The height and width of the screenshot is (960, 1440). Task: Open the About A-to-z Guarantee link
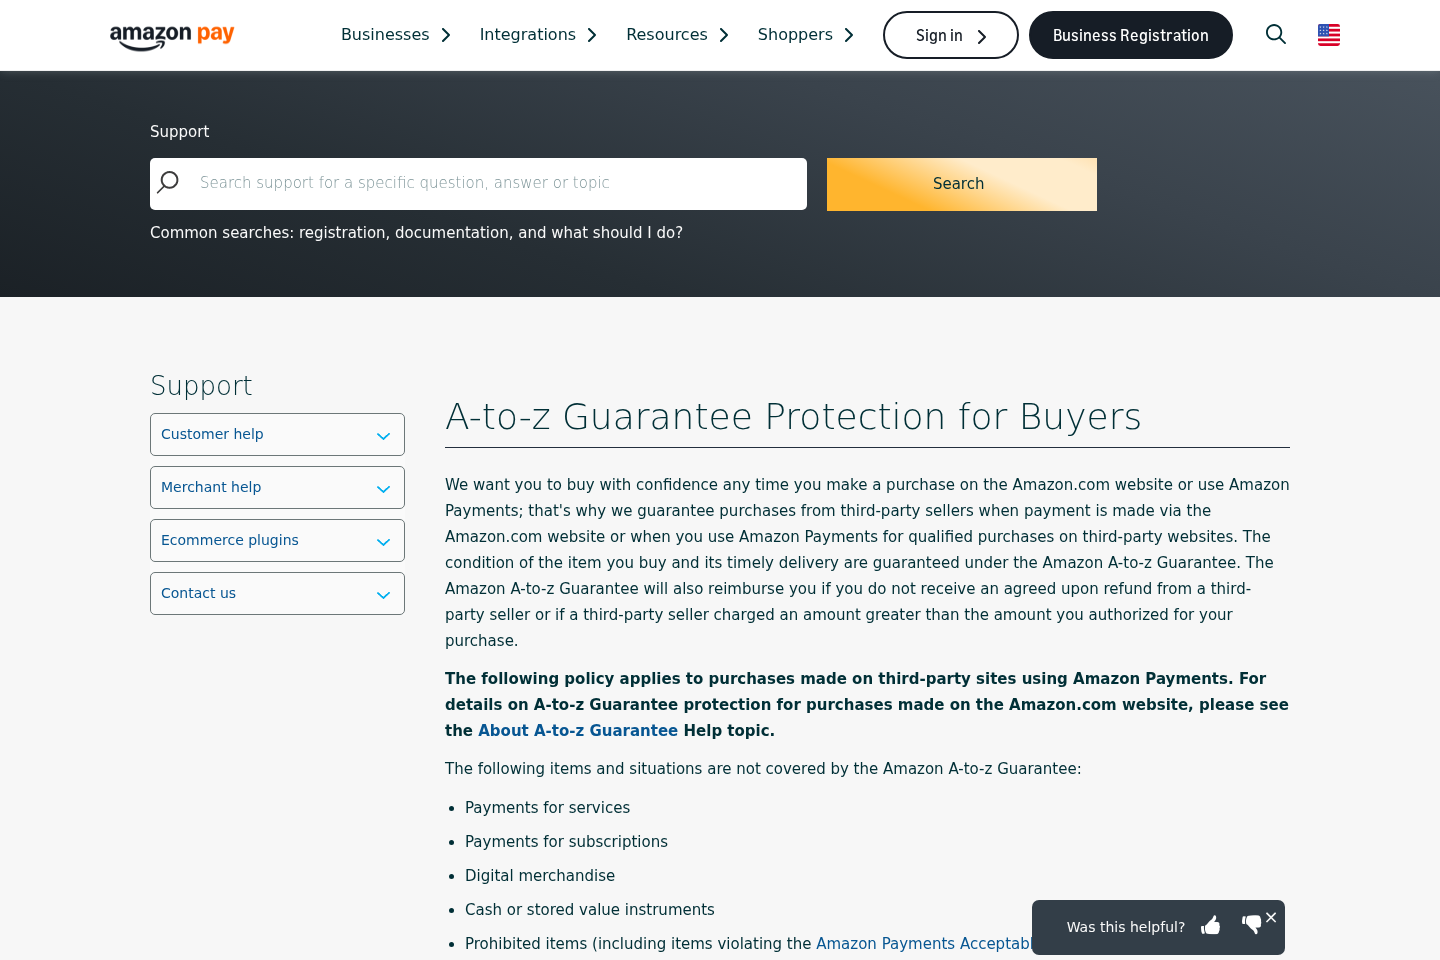578,731
